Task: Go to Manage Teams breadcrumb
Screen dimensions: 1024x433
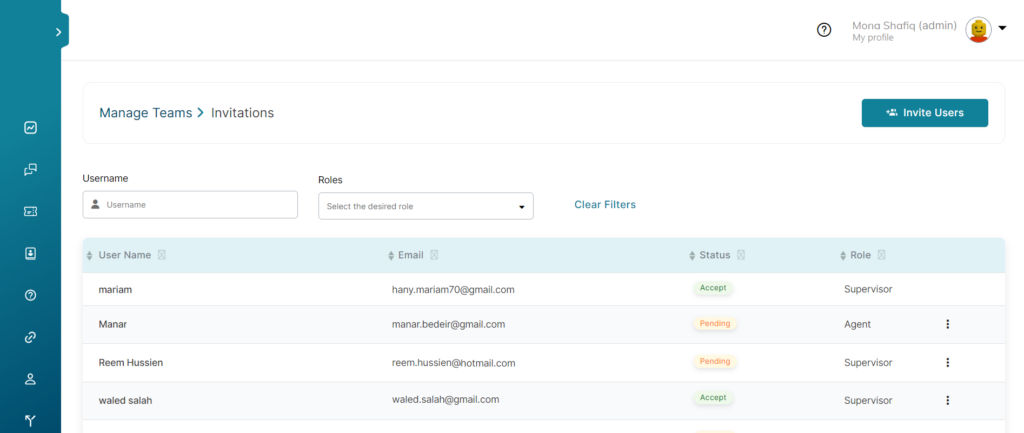Action: click(x=146, y=113)
